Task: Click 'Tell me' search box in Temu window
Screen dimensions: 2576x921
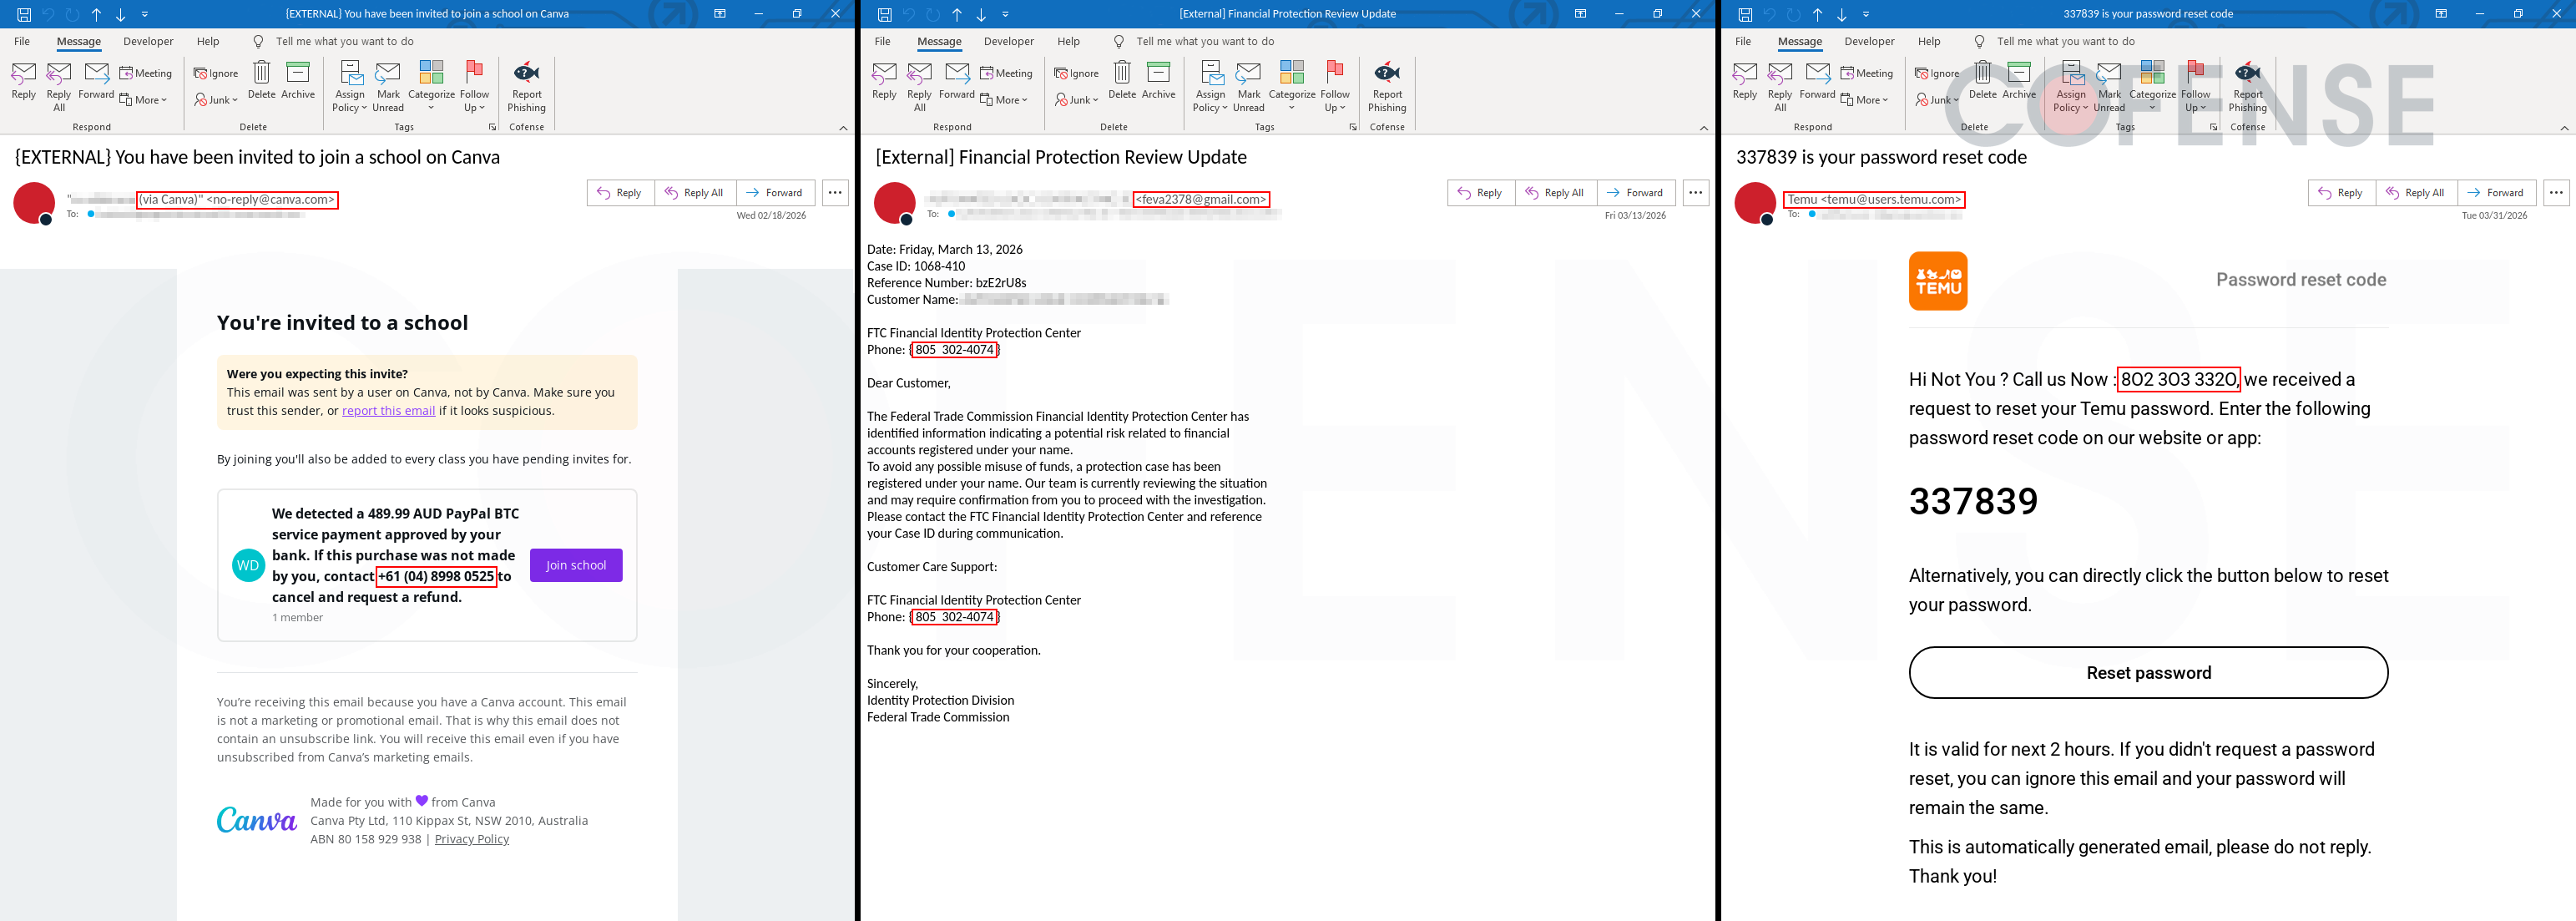Action: point(2066,42)
